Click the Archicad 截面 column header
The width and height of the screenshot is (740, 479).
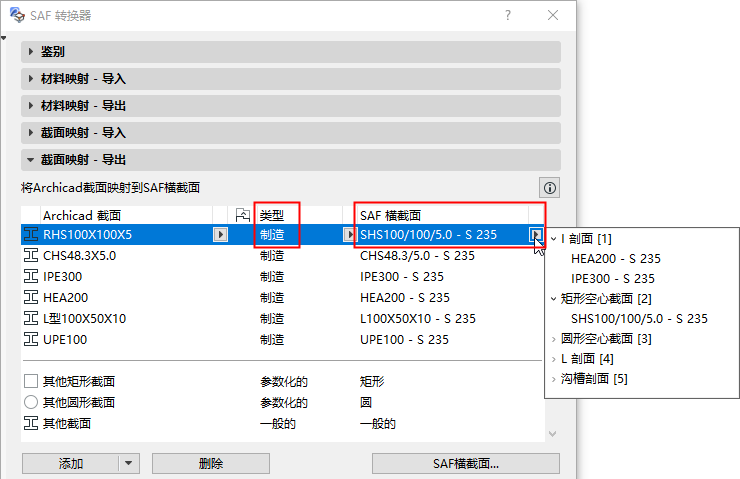click(x=82, y=216)
